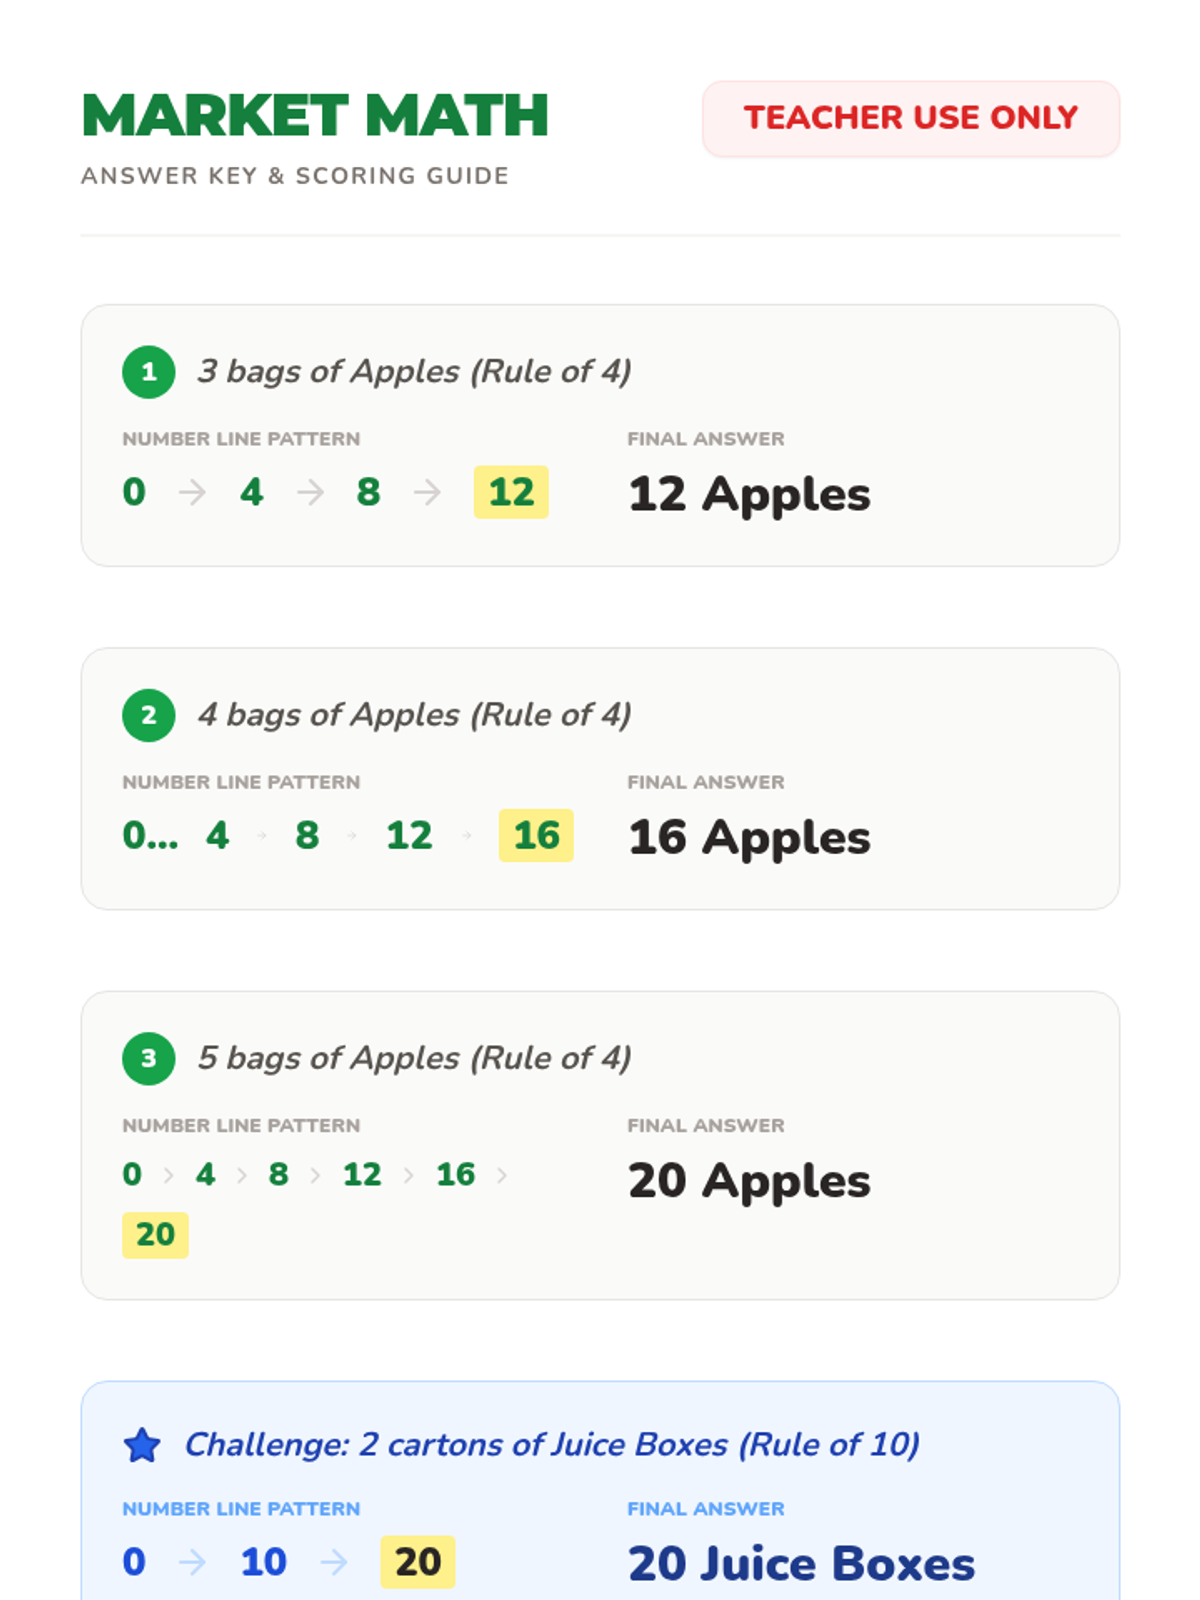Click the 3 bags of Apples heading

pos(414,372)
